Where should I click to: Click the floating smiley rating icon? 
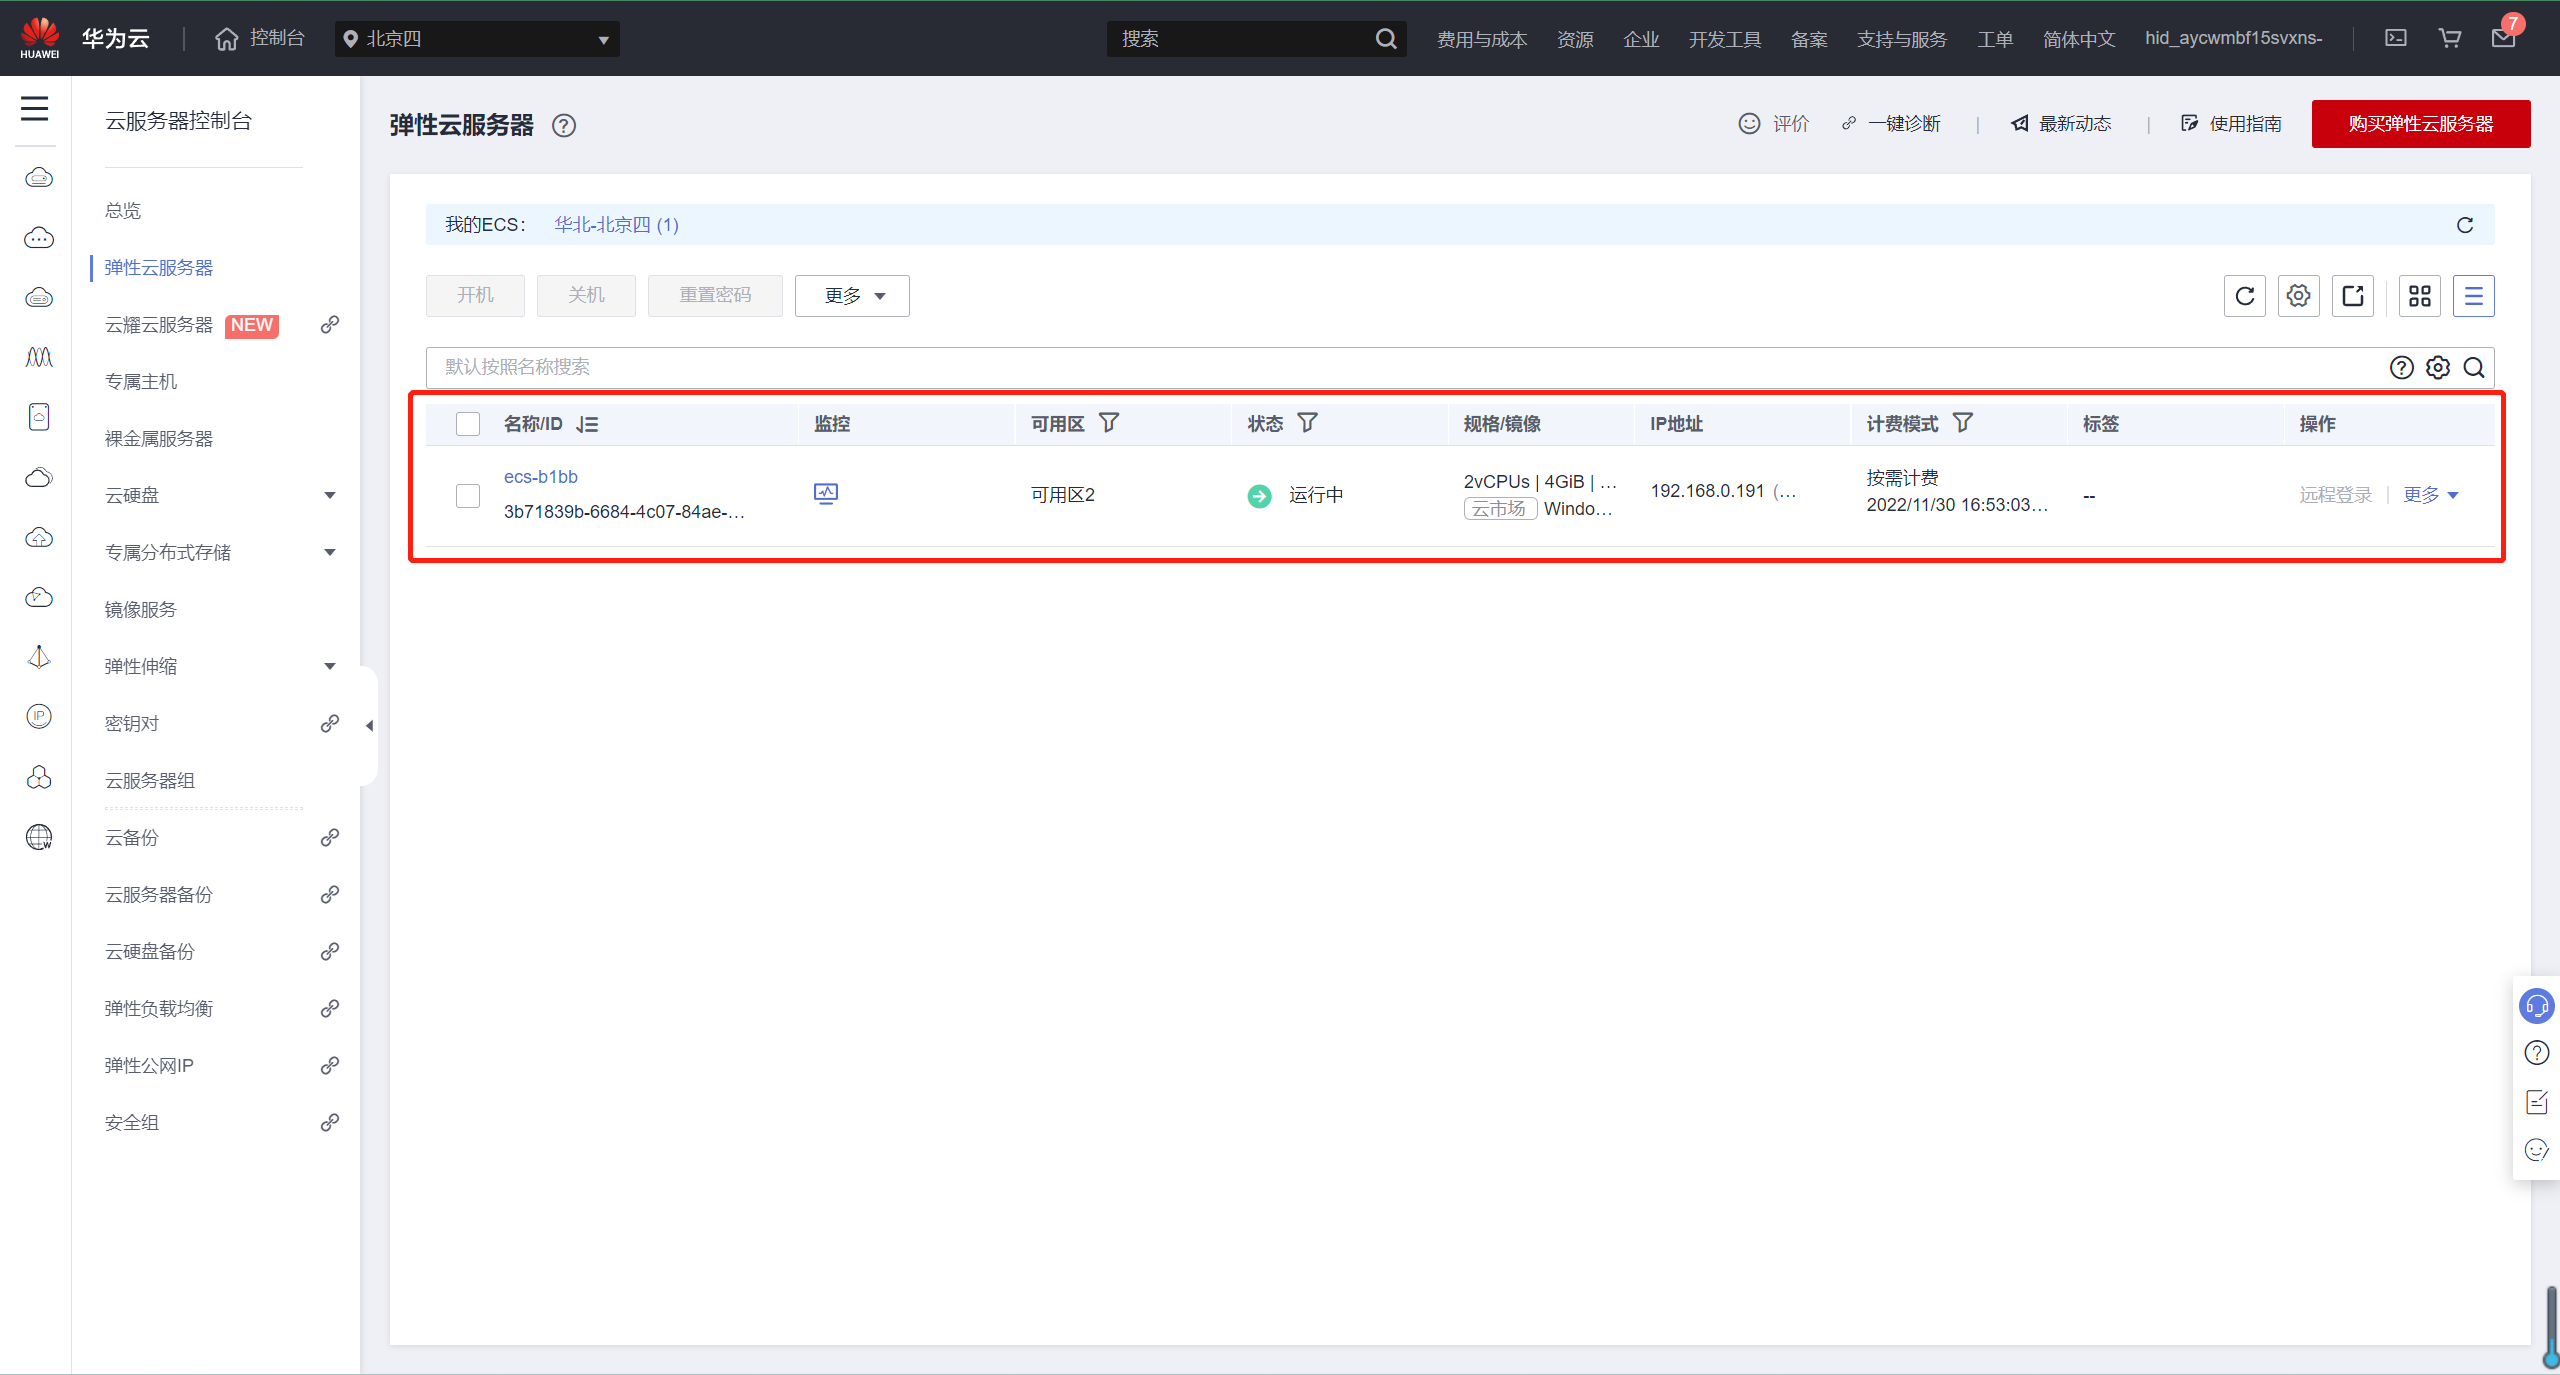click(2537, 1150)
